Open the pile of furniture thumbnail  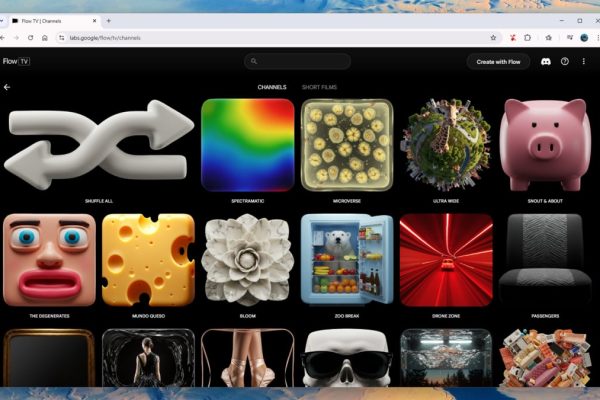545,358
